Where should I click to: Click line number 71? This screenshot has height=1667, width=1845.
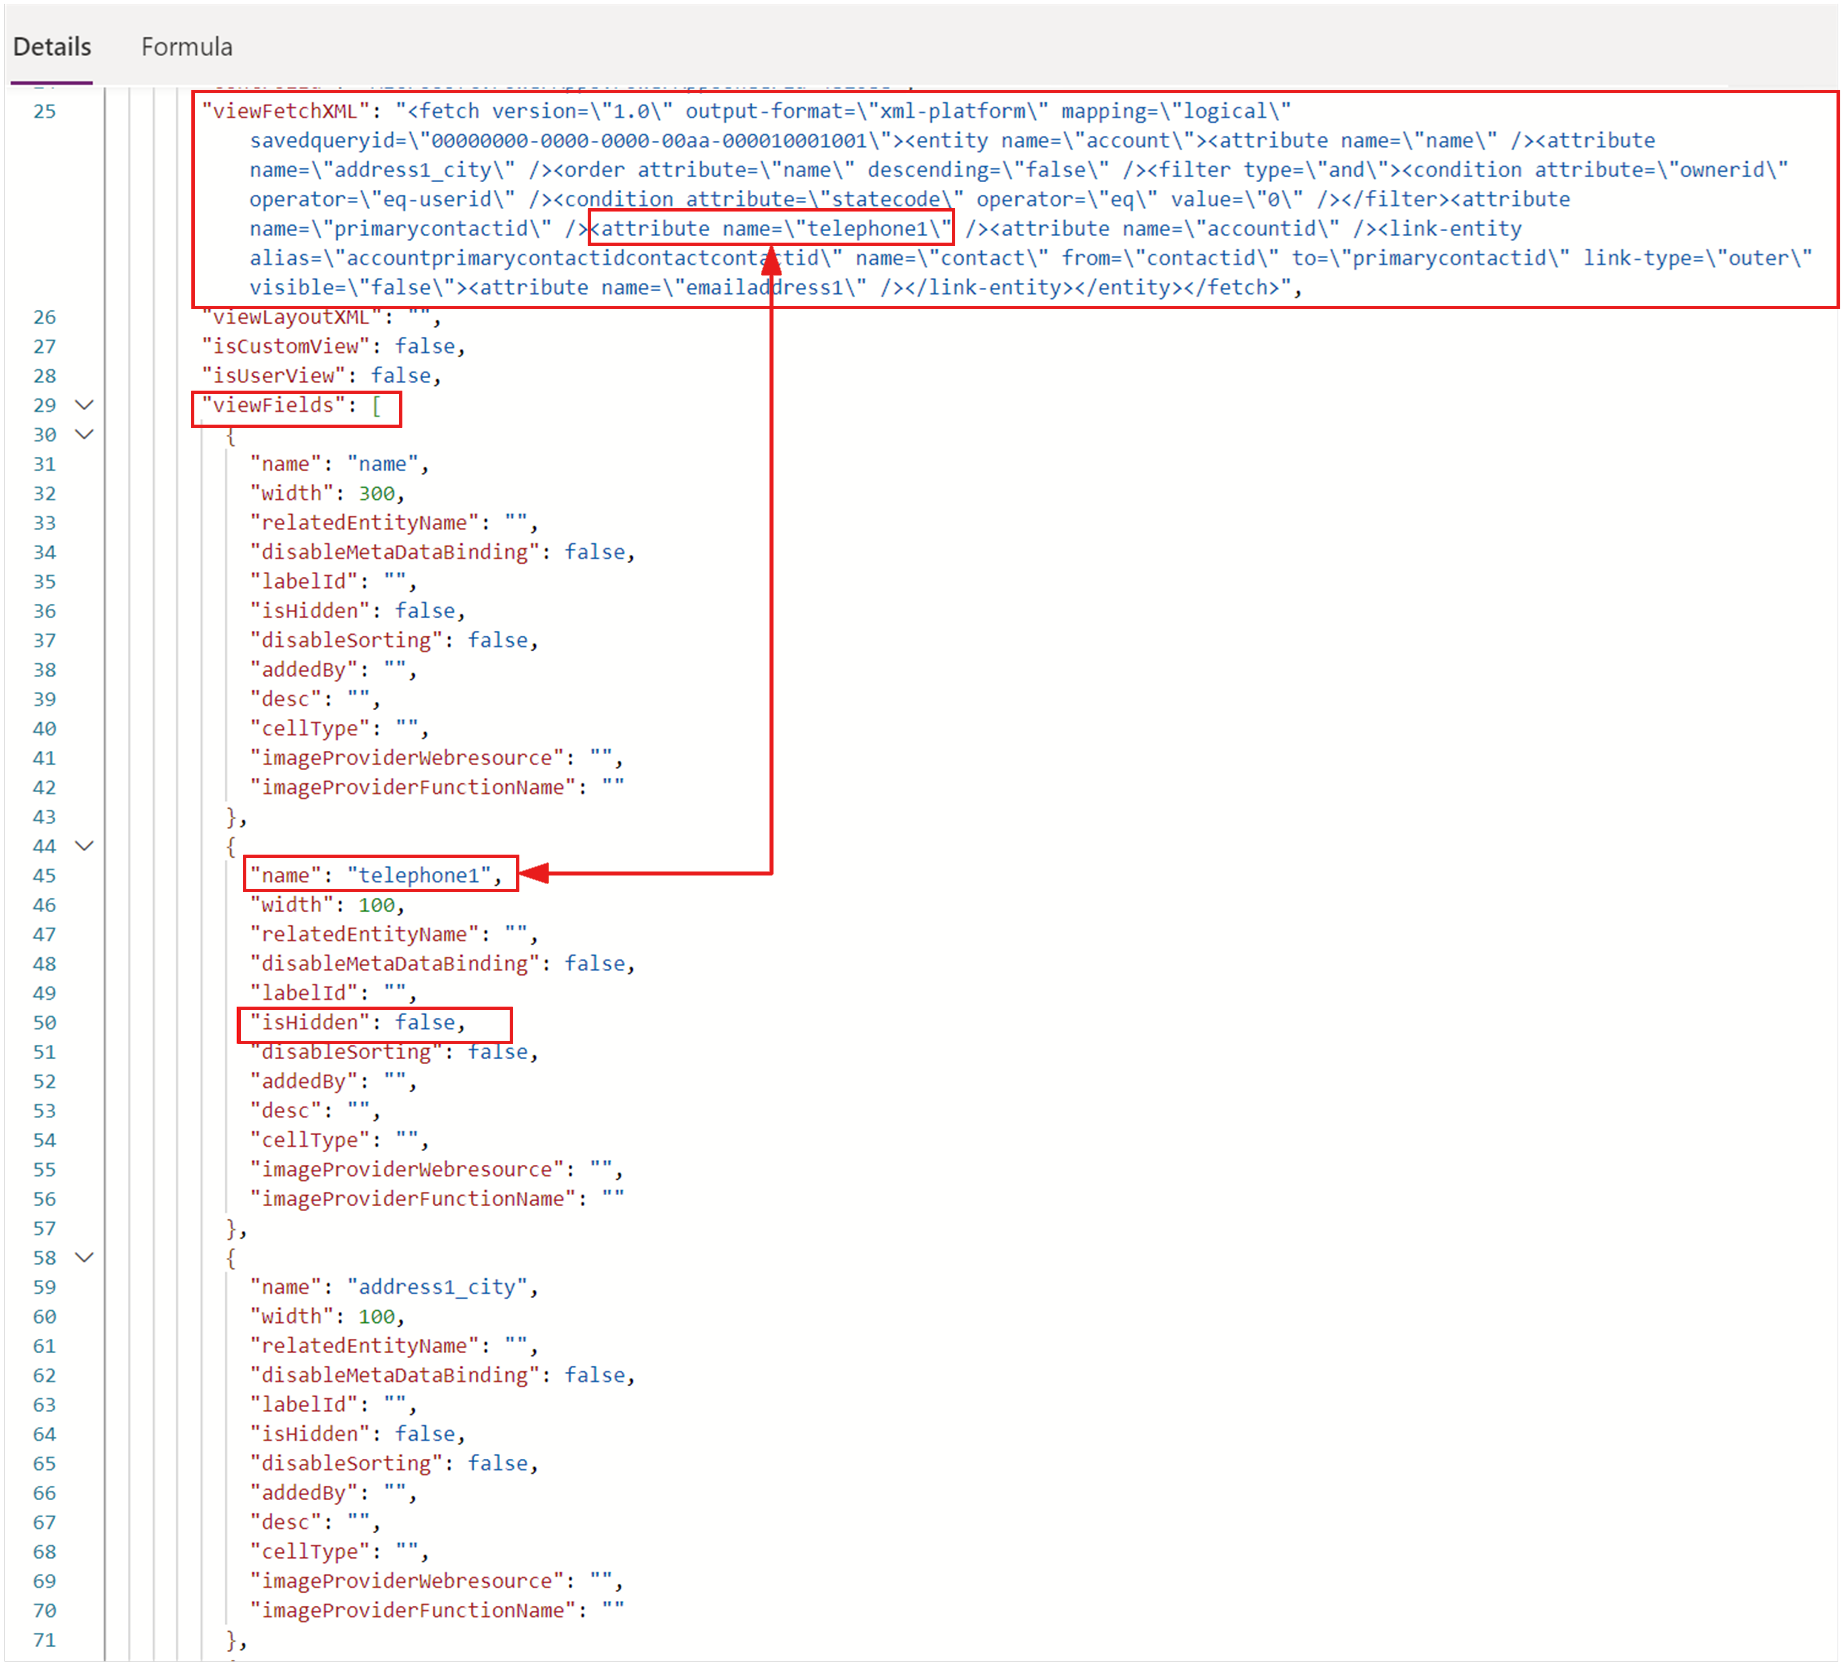(x=45, y=1640)
